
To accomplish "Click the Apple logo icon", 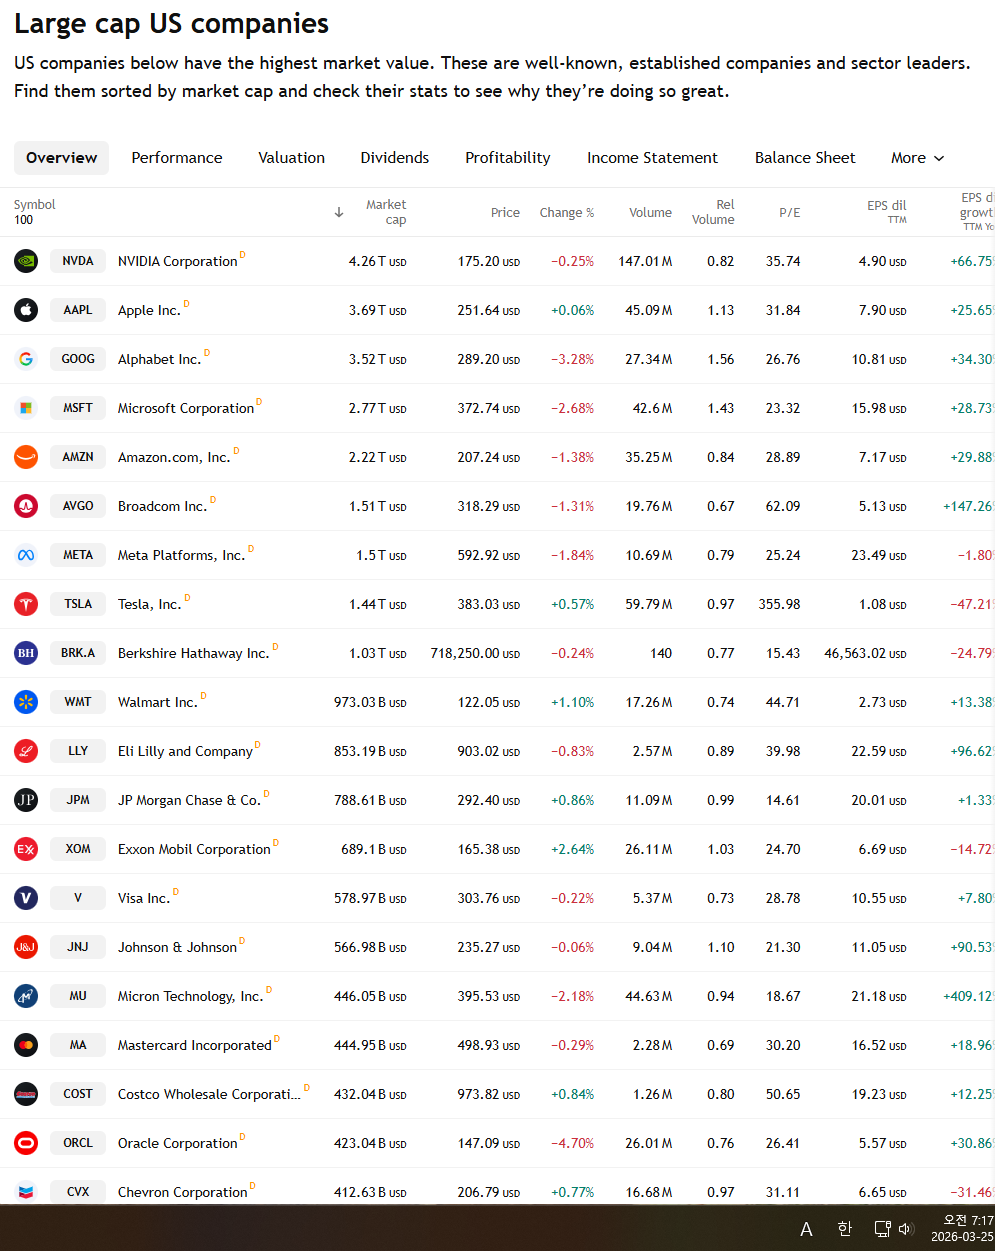I will (x=26, y=310).
